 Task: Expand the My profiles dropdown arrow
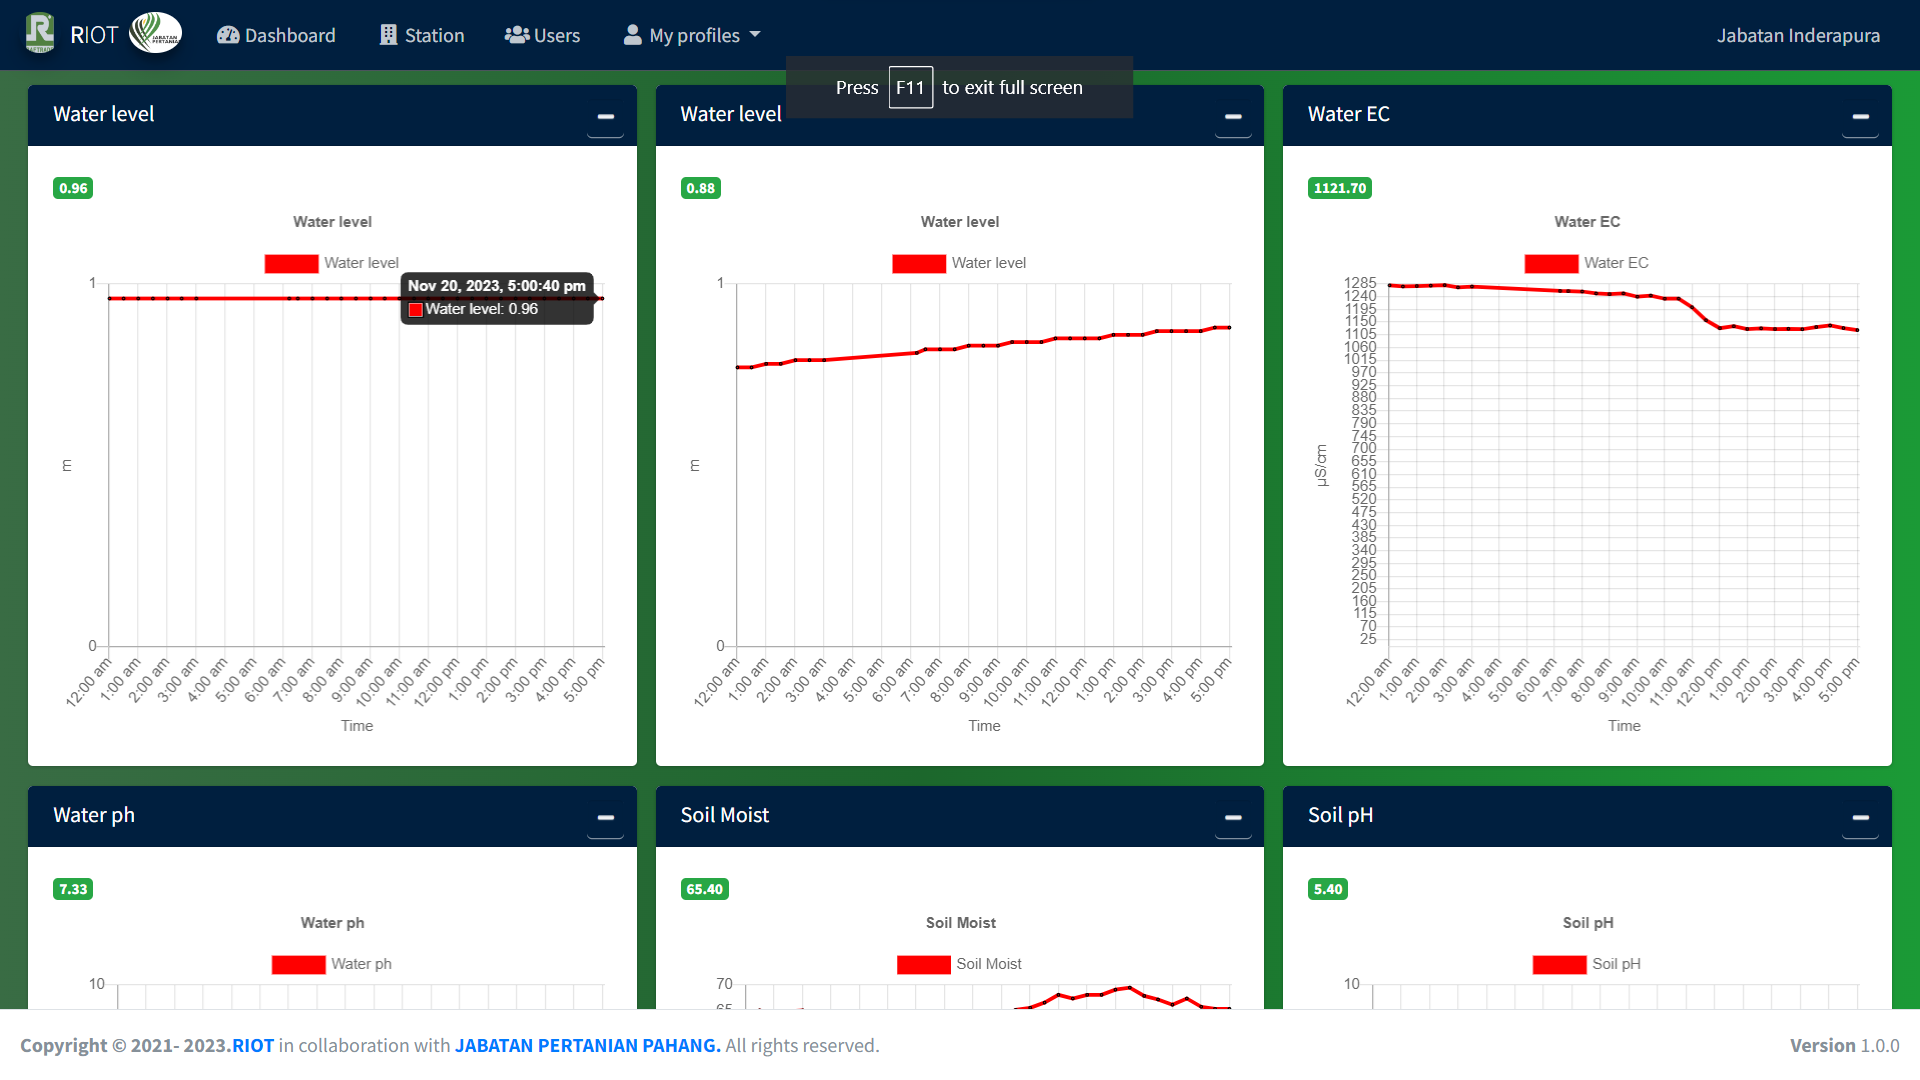[x=755, y=35]
